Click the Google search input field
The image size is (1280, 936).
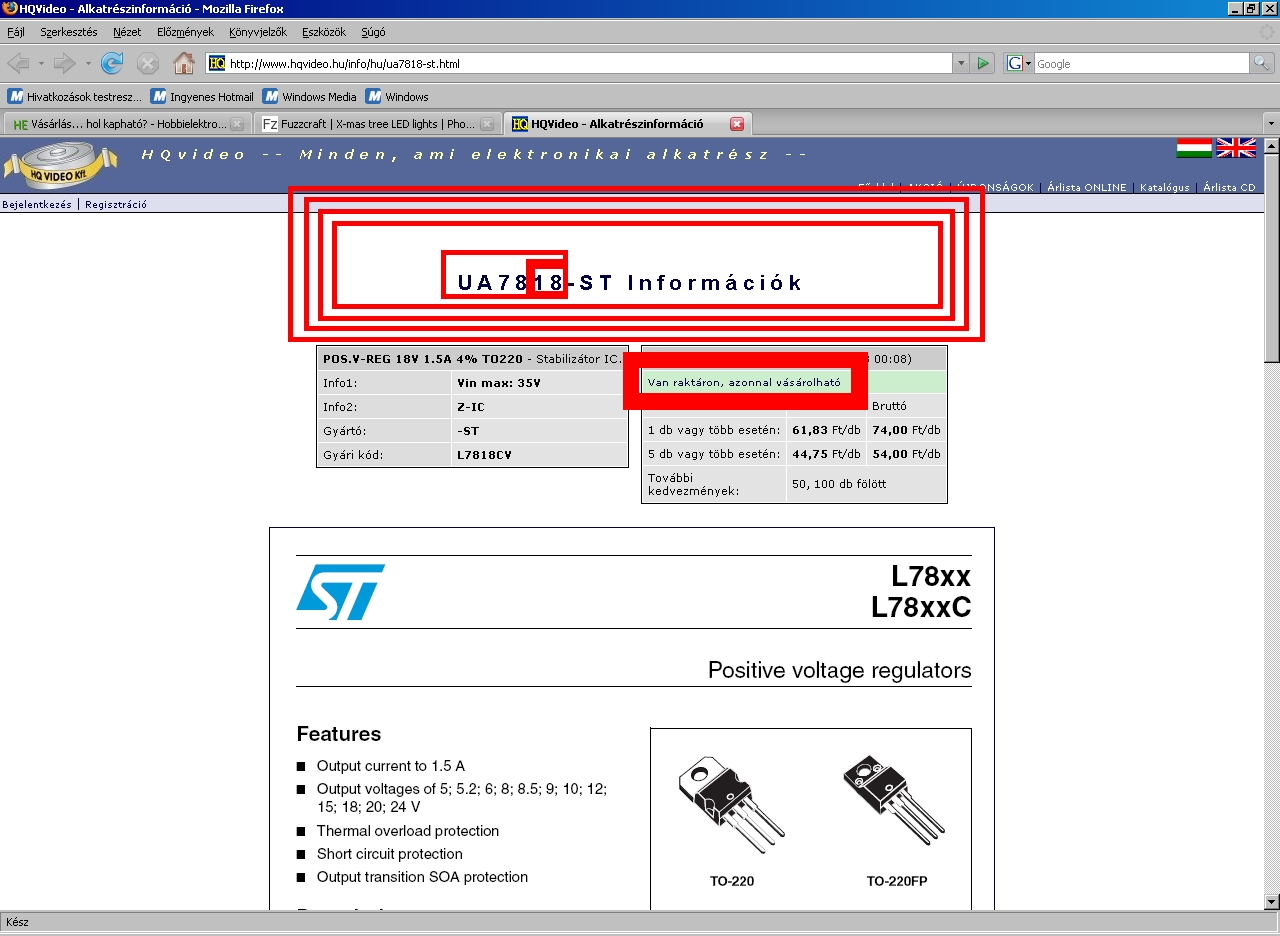(x=1142, y=63)
